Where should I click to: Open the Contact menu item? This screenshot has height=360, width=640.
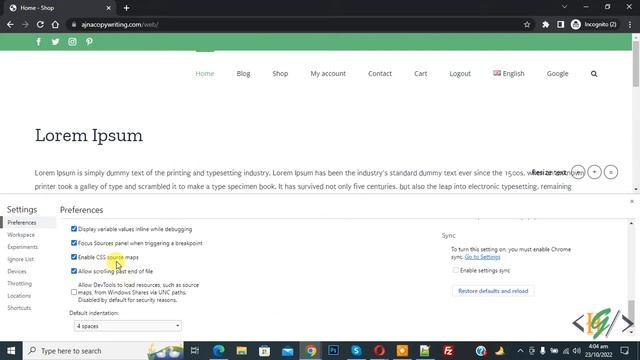click(x=380, y=73)
